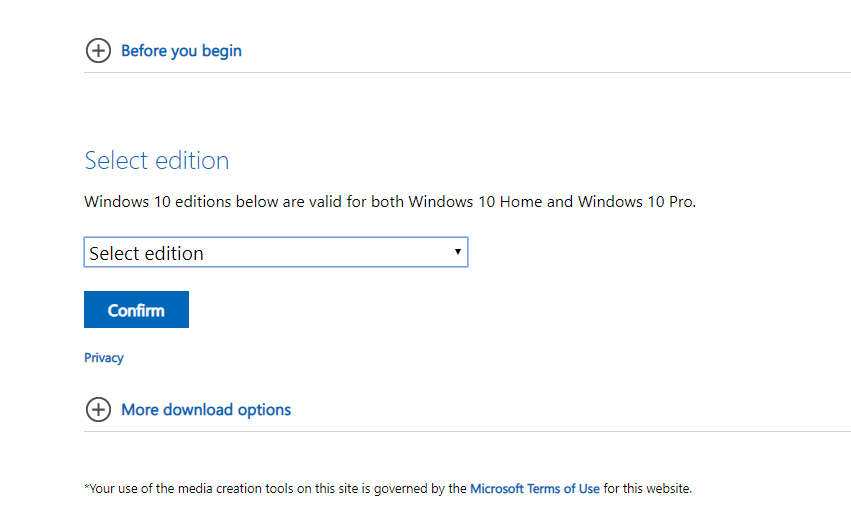This screenshot has width=851, height=524.
Task: Click the Select edition placeholder text in the box
Action: pos(146,253)
